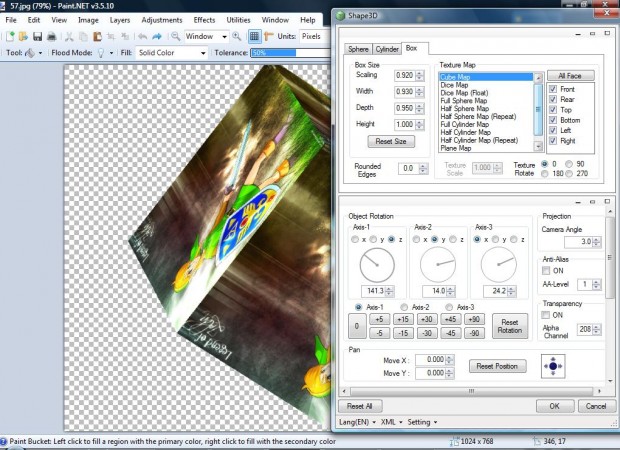This screenshot has height=450, width=620.
Task: Click the Redo arrow icon
Action: pyautogui.click(x=157, y=36)
